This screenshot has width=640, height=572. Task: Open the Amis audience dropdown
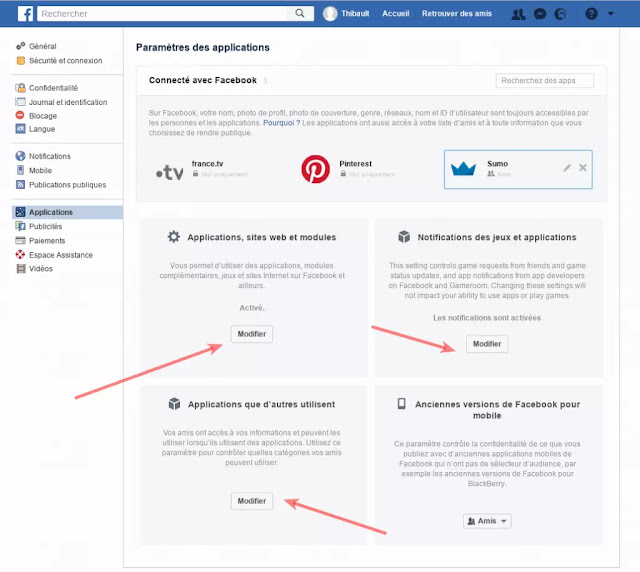coord(487,521)
